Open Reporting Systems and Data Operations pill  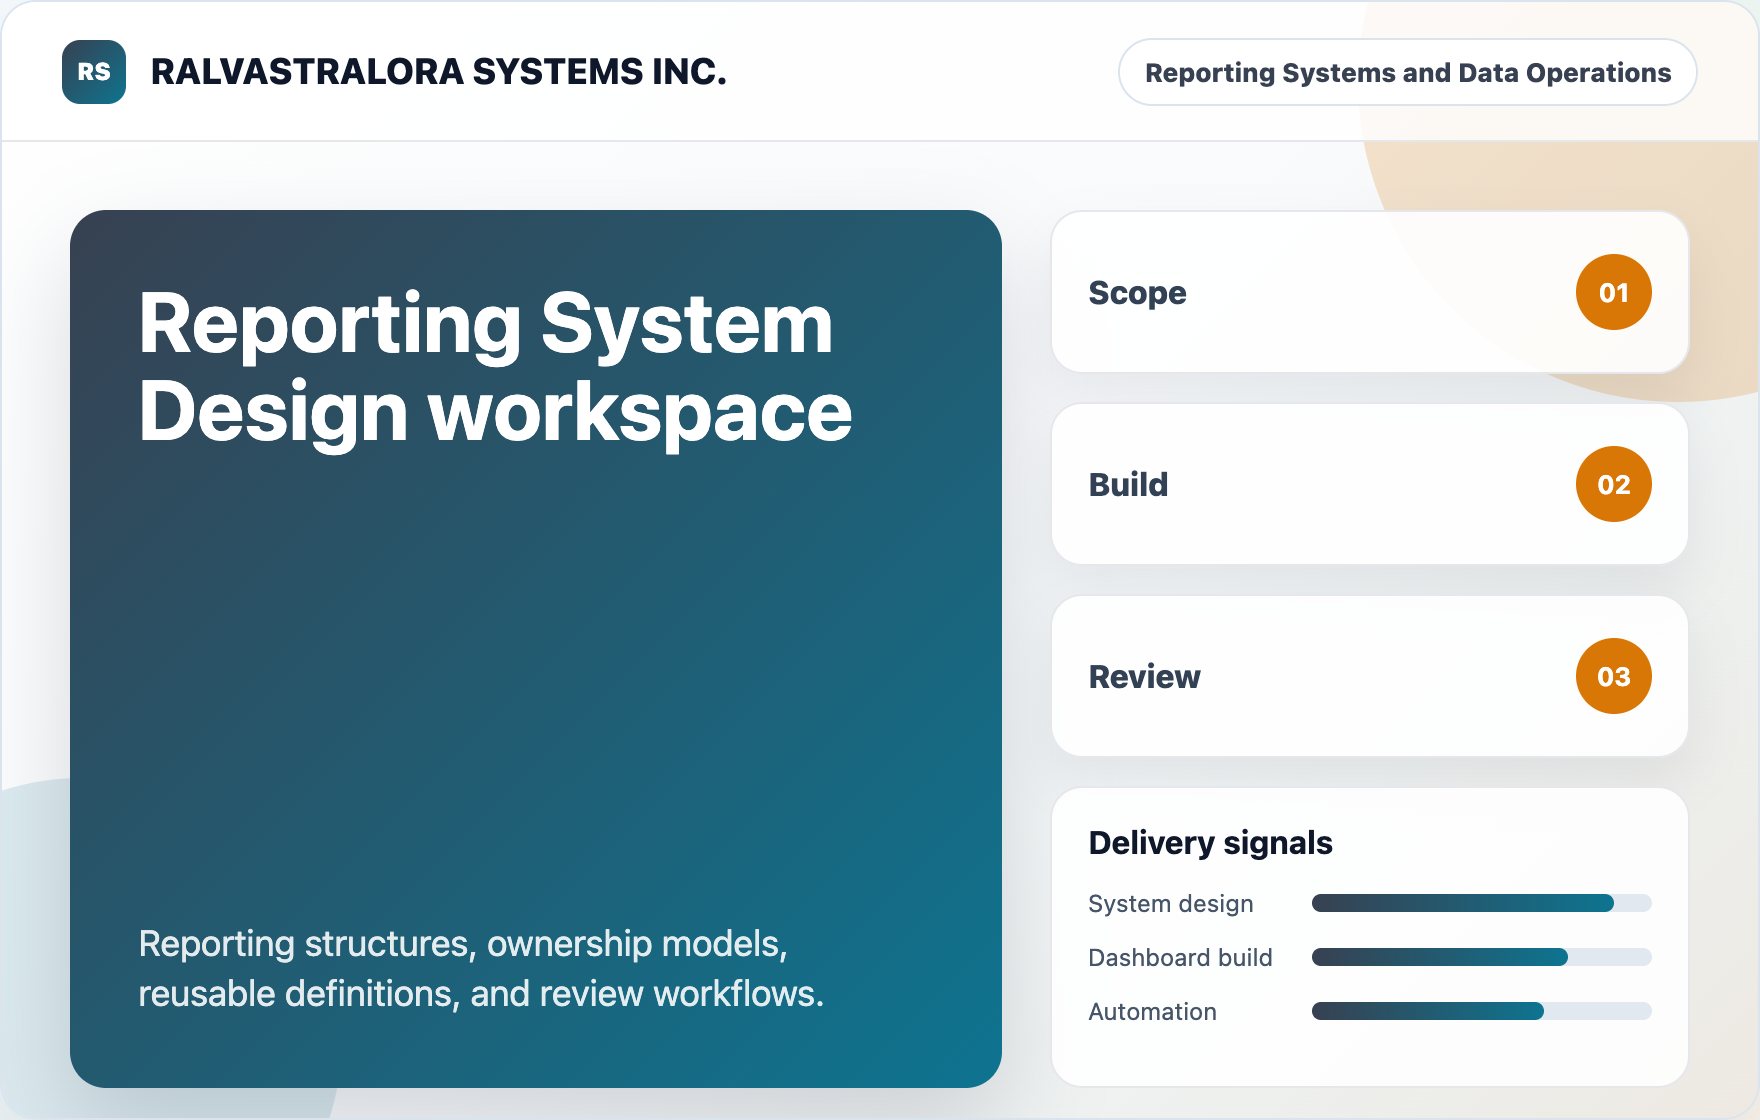point(1407,72)
